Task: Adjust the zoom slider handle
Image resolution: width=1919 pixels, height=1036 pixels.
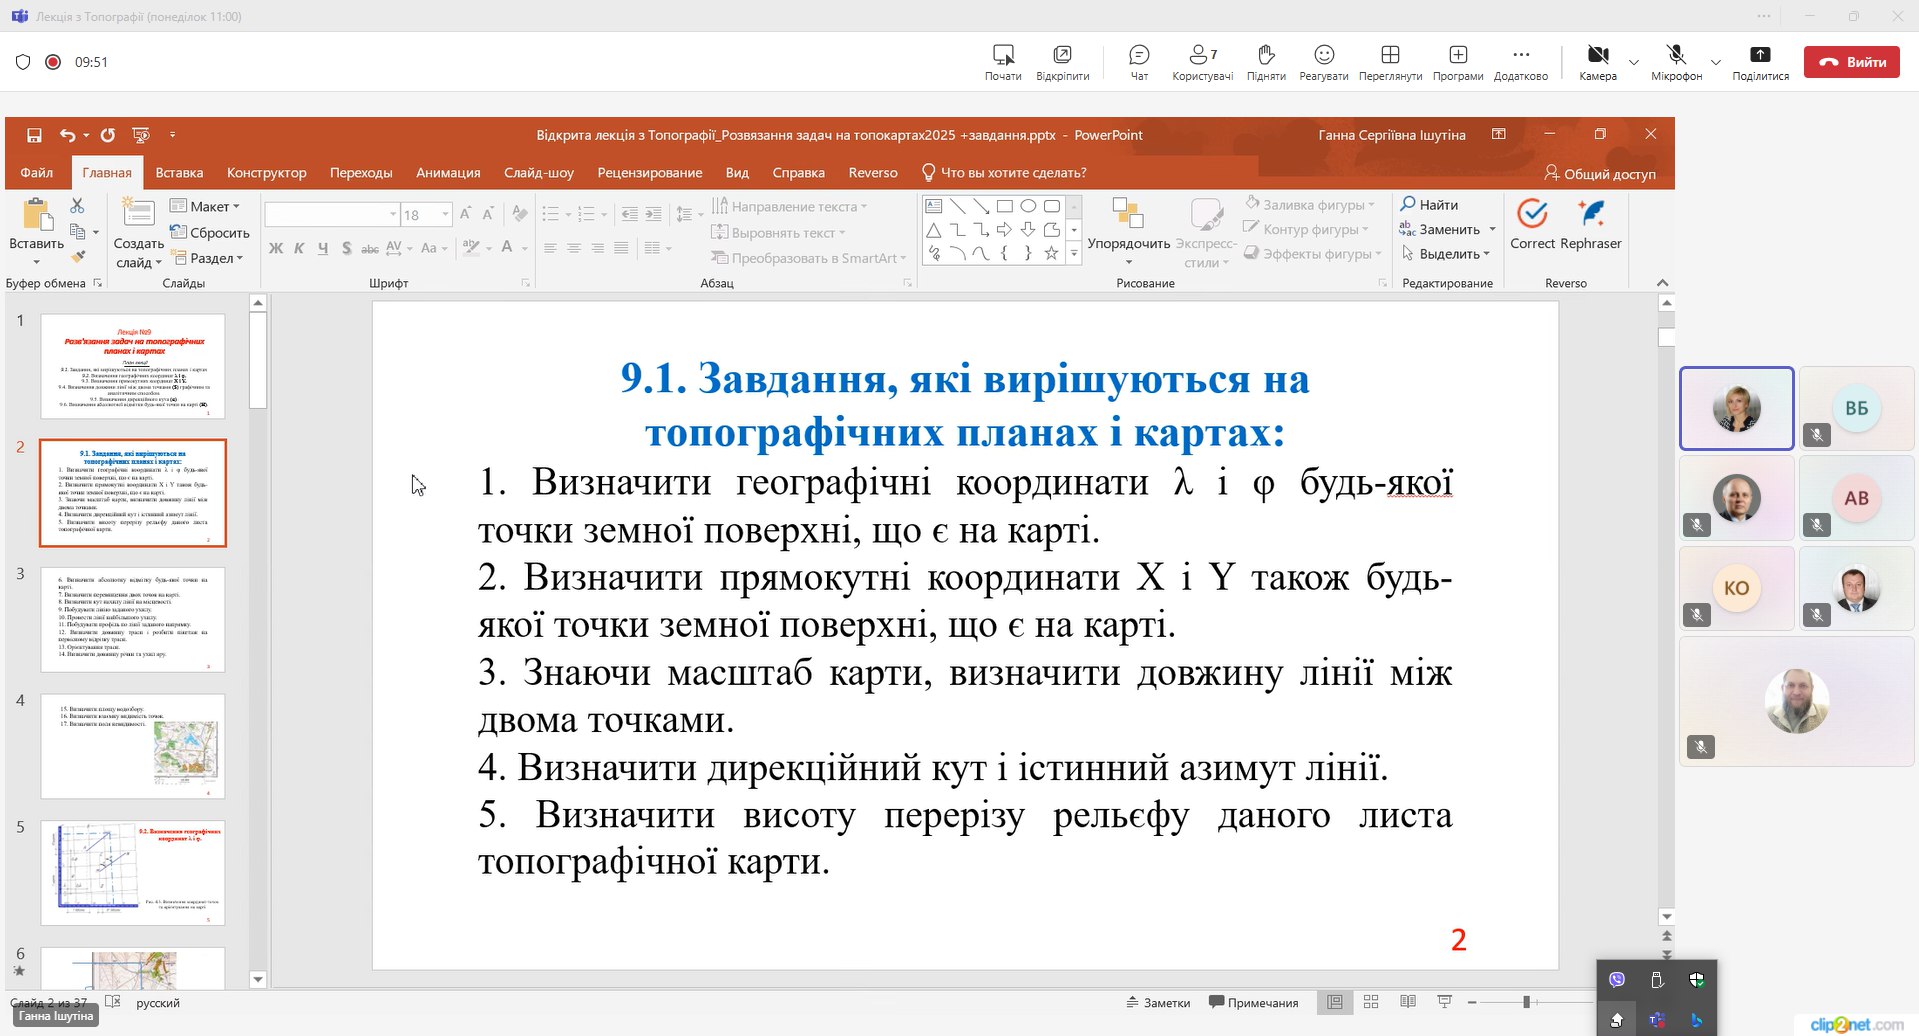Action: tap(1526, 1002)
